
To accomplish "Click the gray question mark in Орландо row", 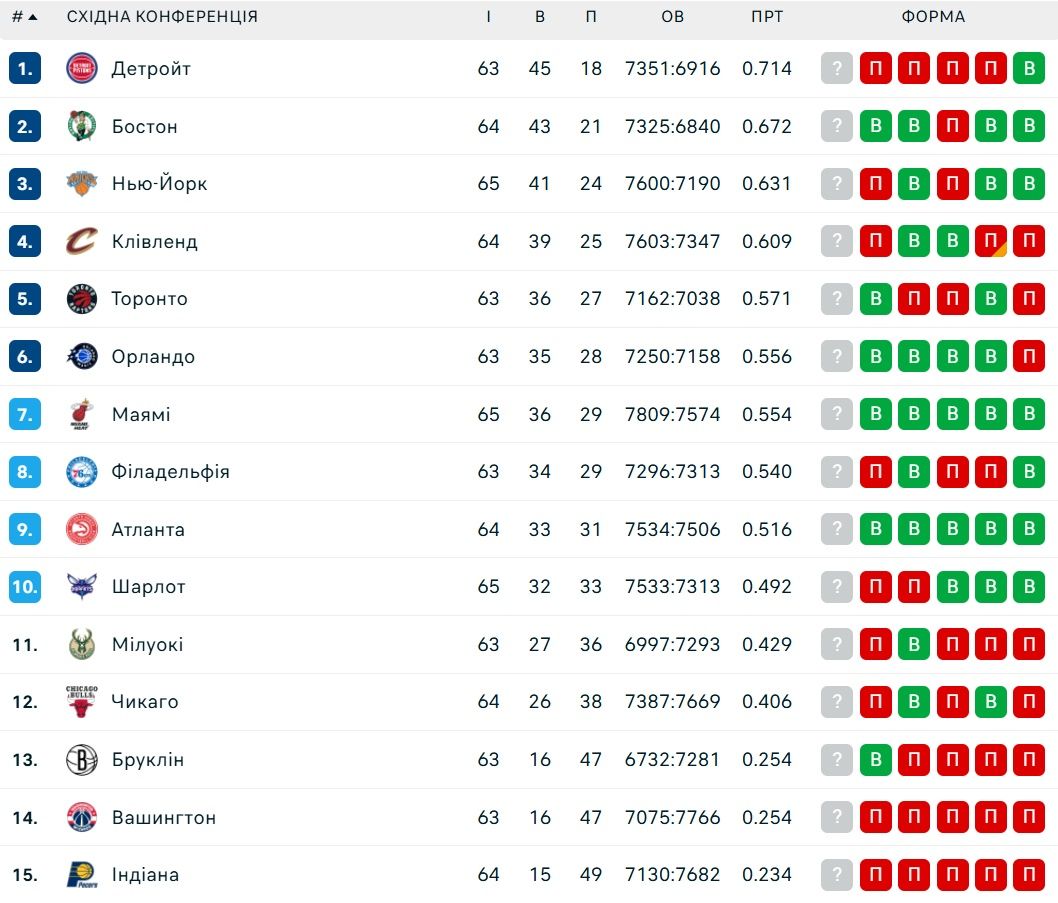I will tap(837, 356).
